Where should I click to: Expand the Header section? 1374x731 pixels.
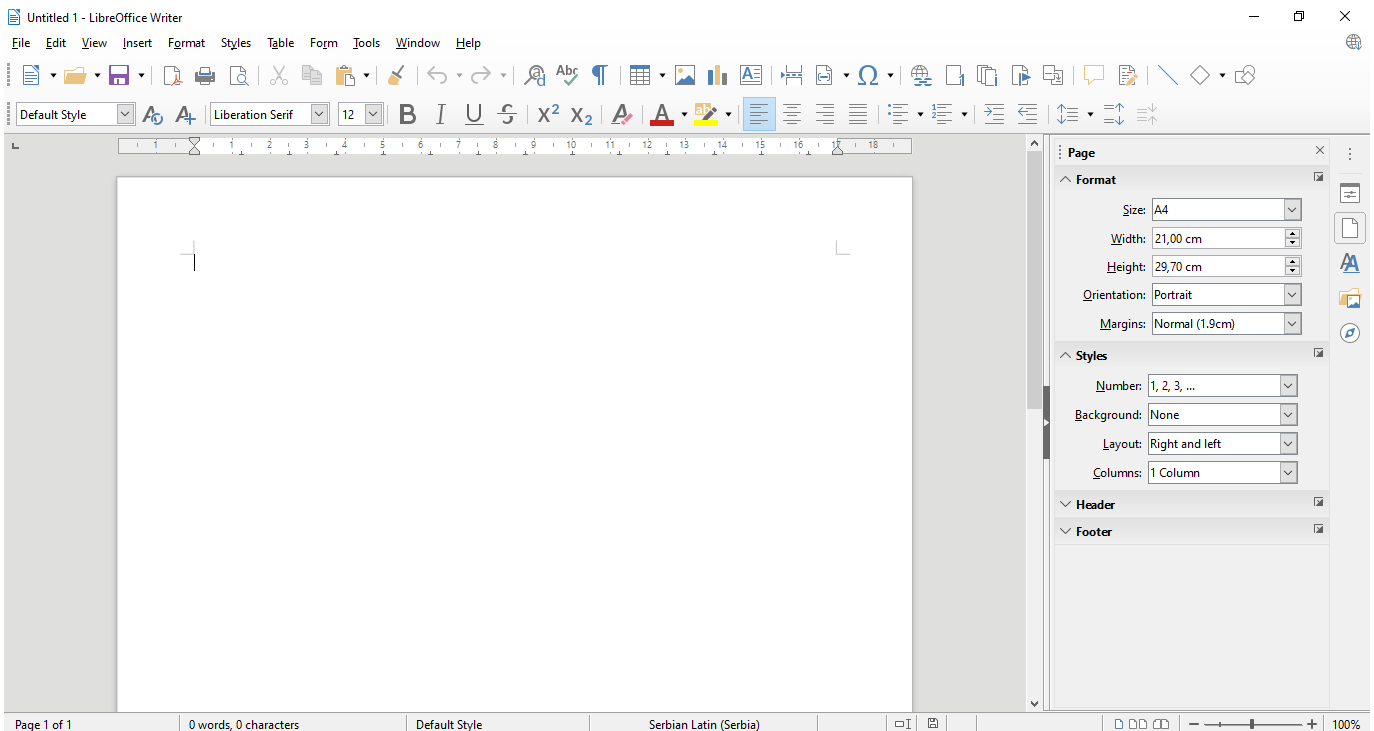1095,505
